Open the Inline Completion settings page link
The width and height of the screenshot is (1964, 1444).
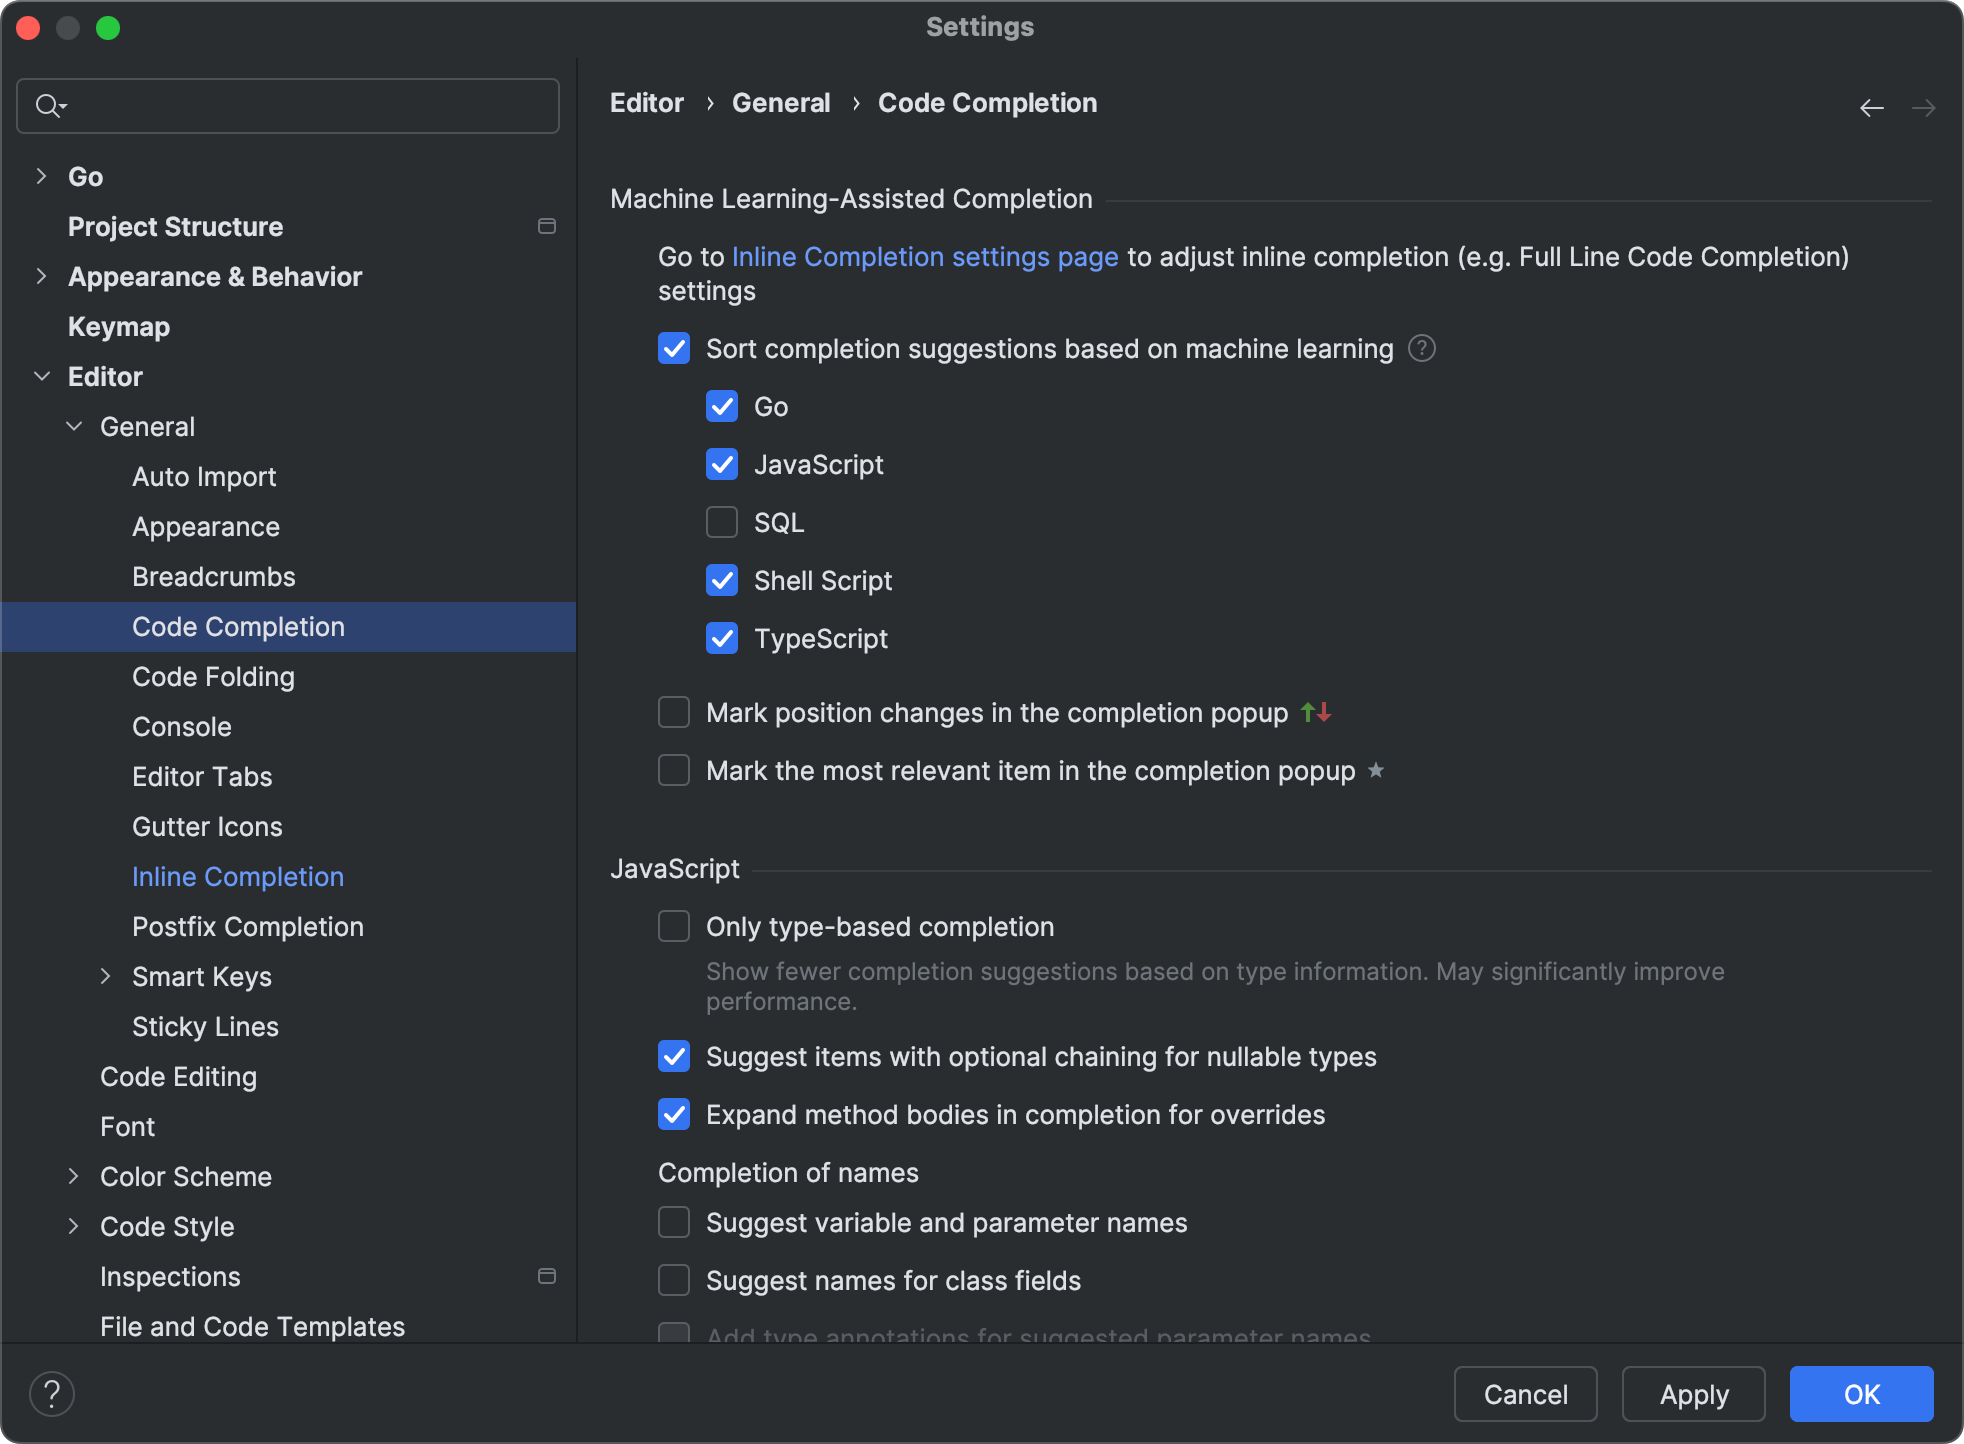click(925, 257)
